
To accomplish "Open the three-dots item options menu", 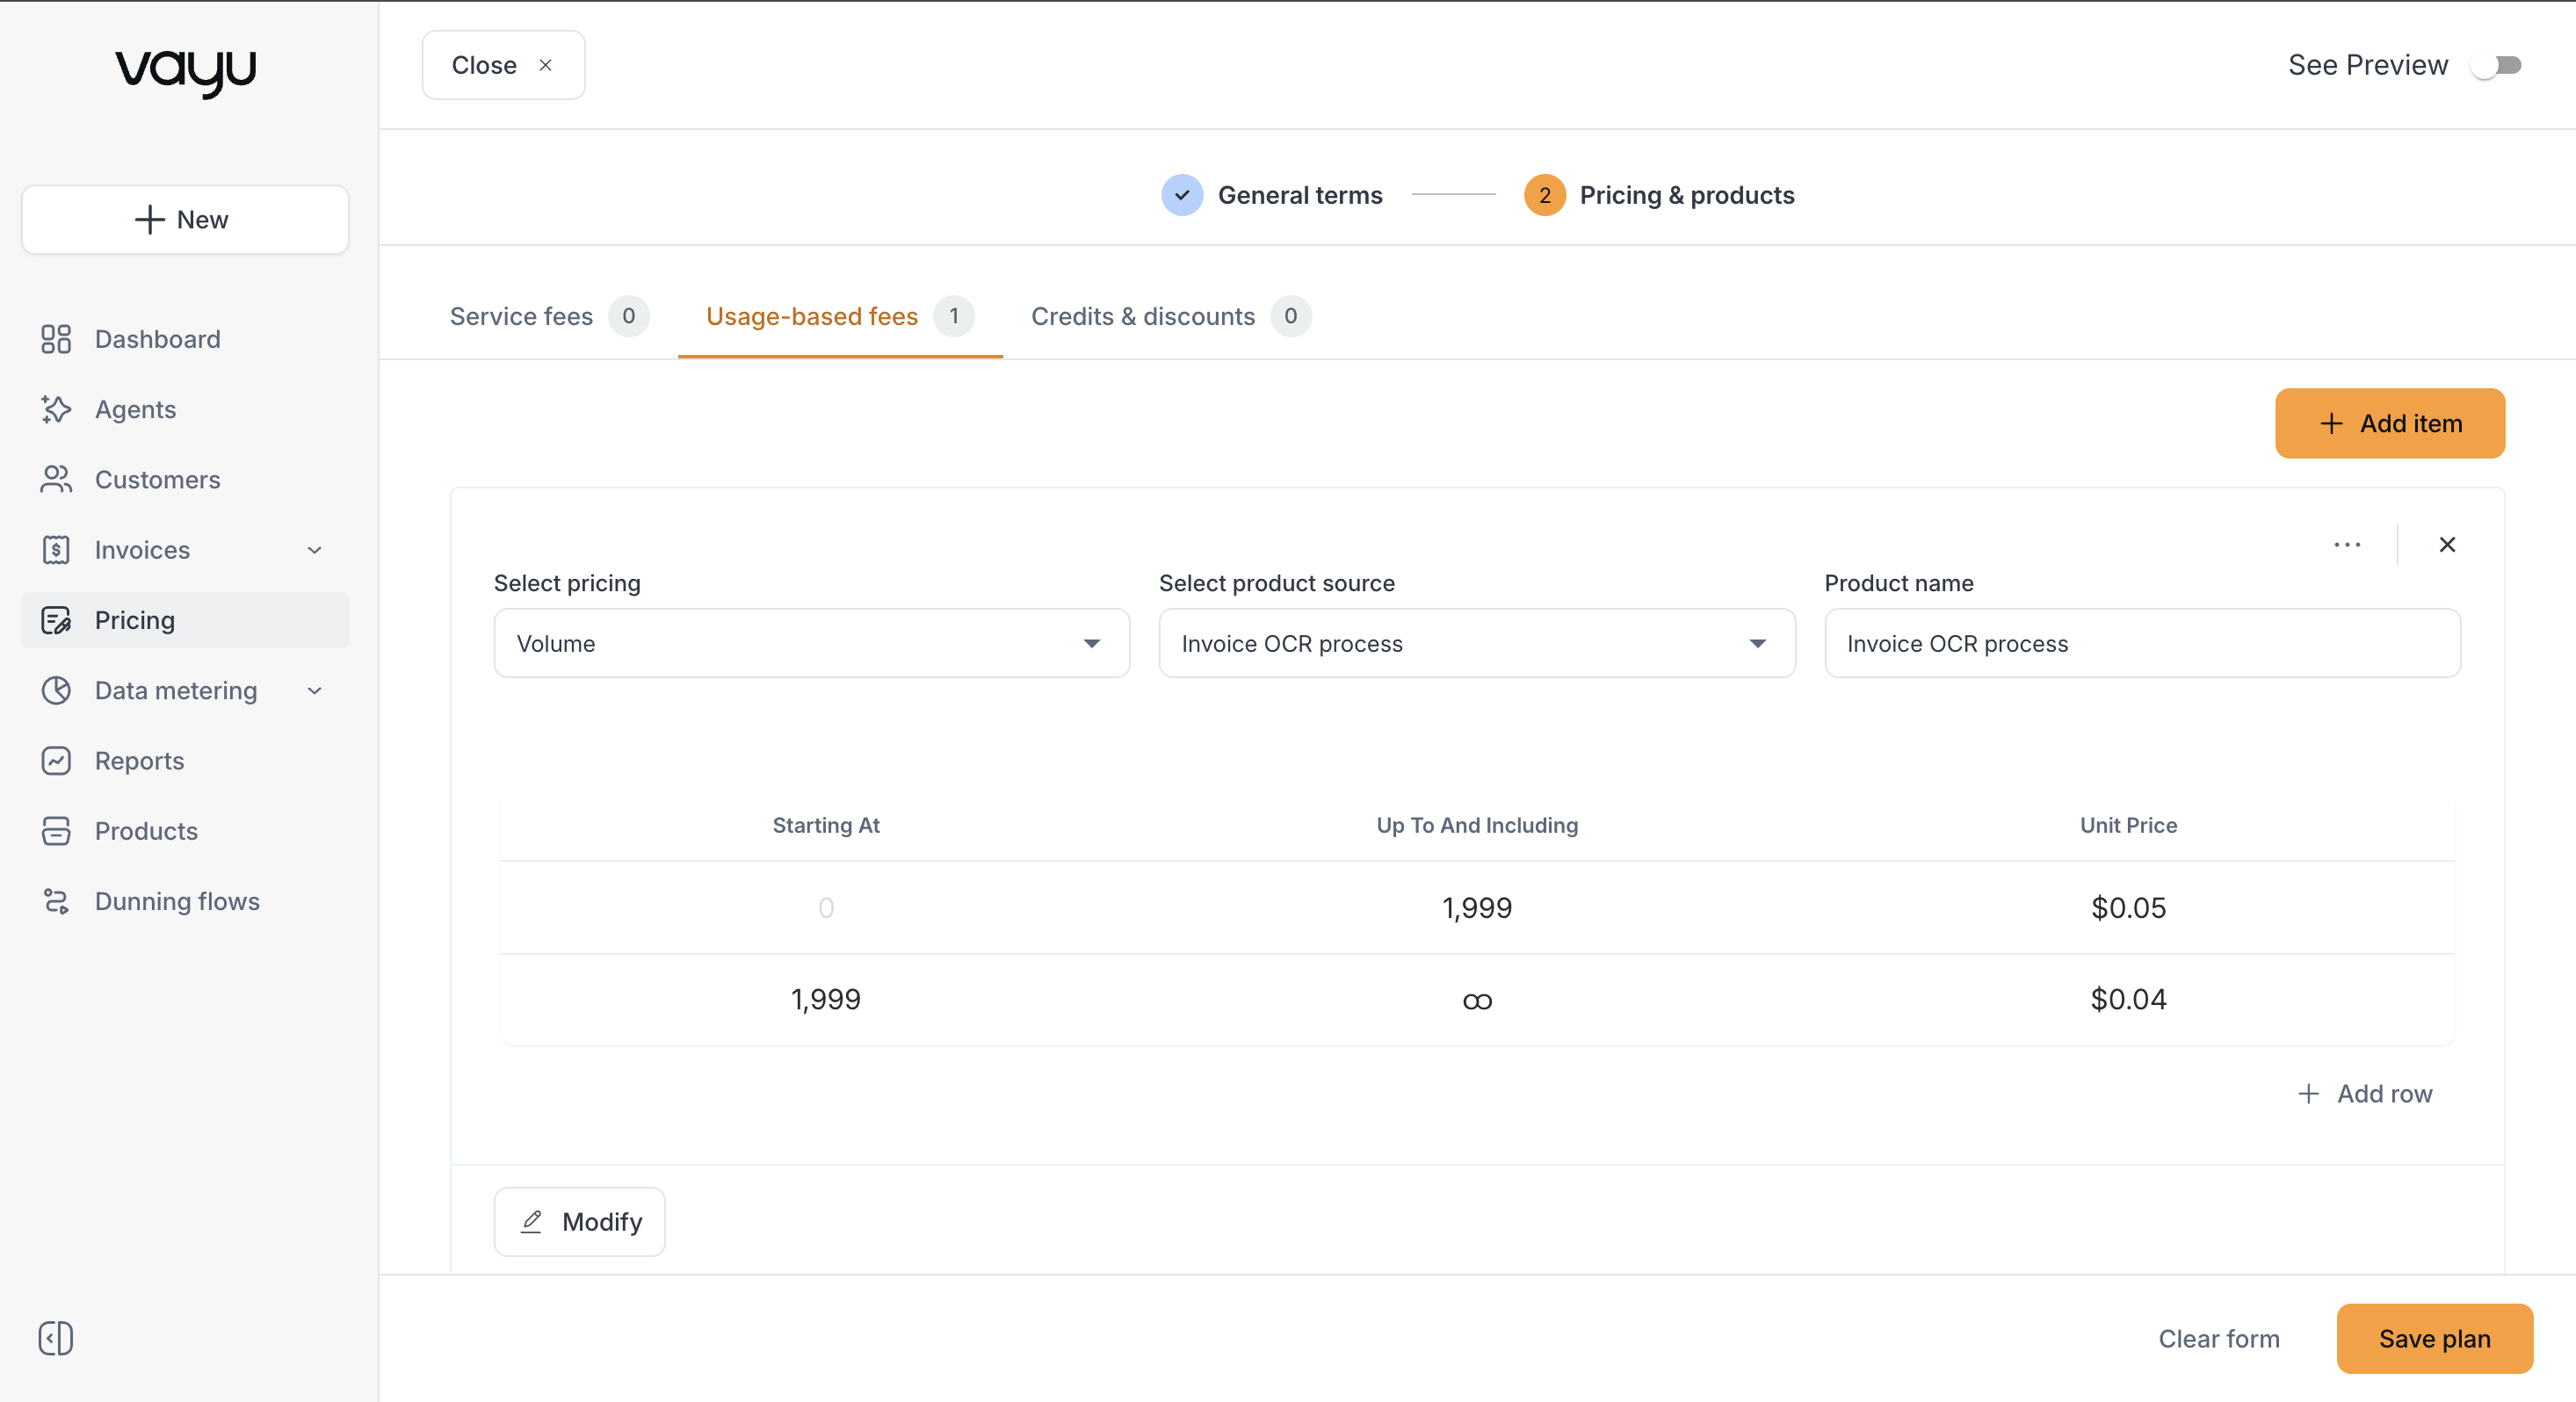I will pyautogui.click(x=2347, y=545).
